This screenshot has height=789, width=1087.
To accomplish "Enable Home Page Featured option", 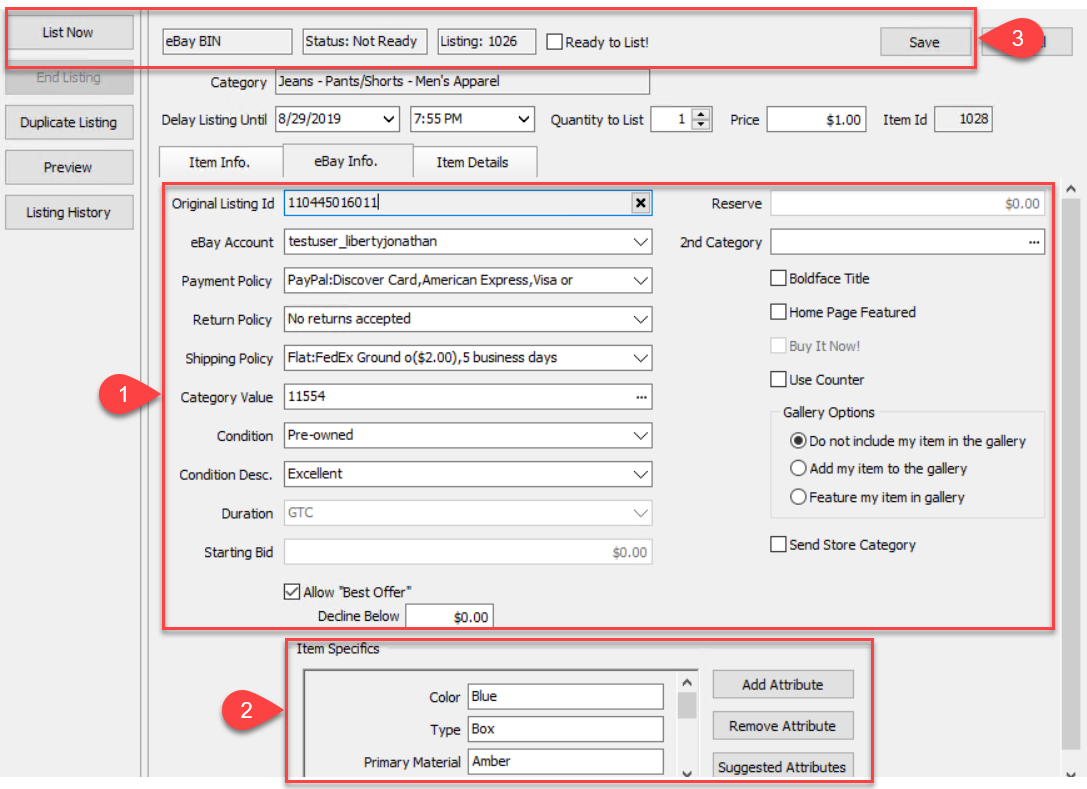I will 779,312.
